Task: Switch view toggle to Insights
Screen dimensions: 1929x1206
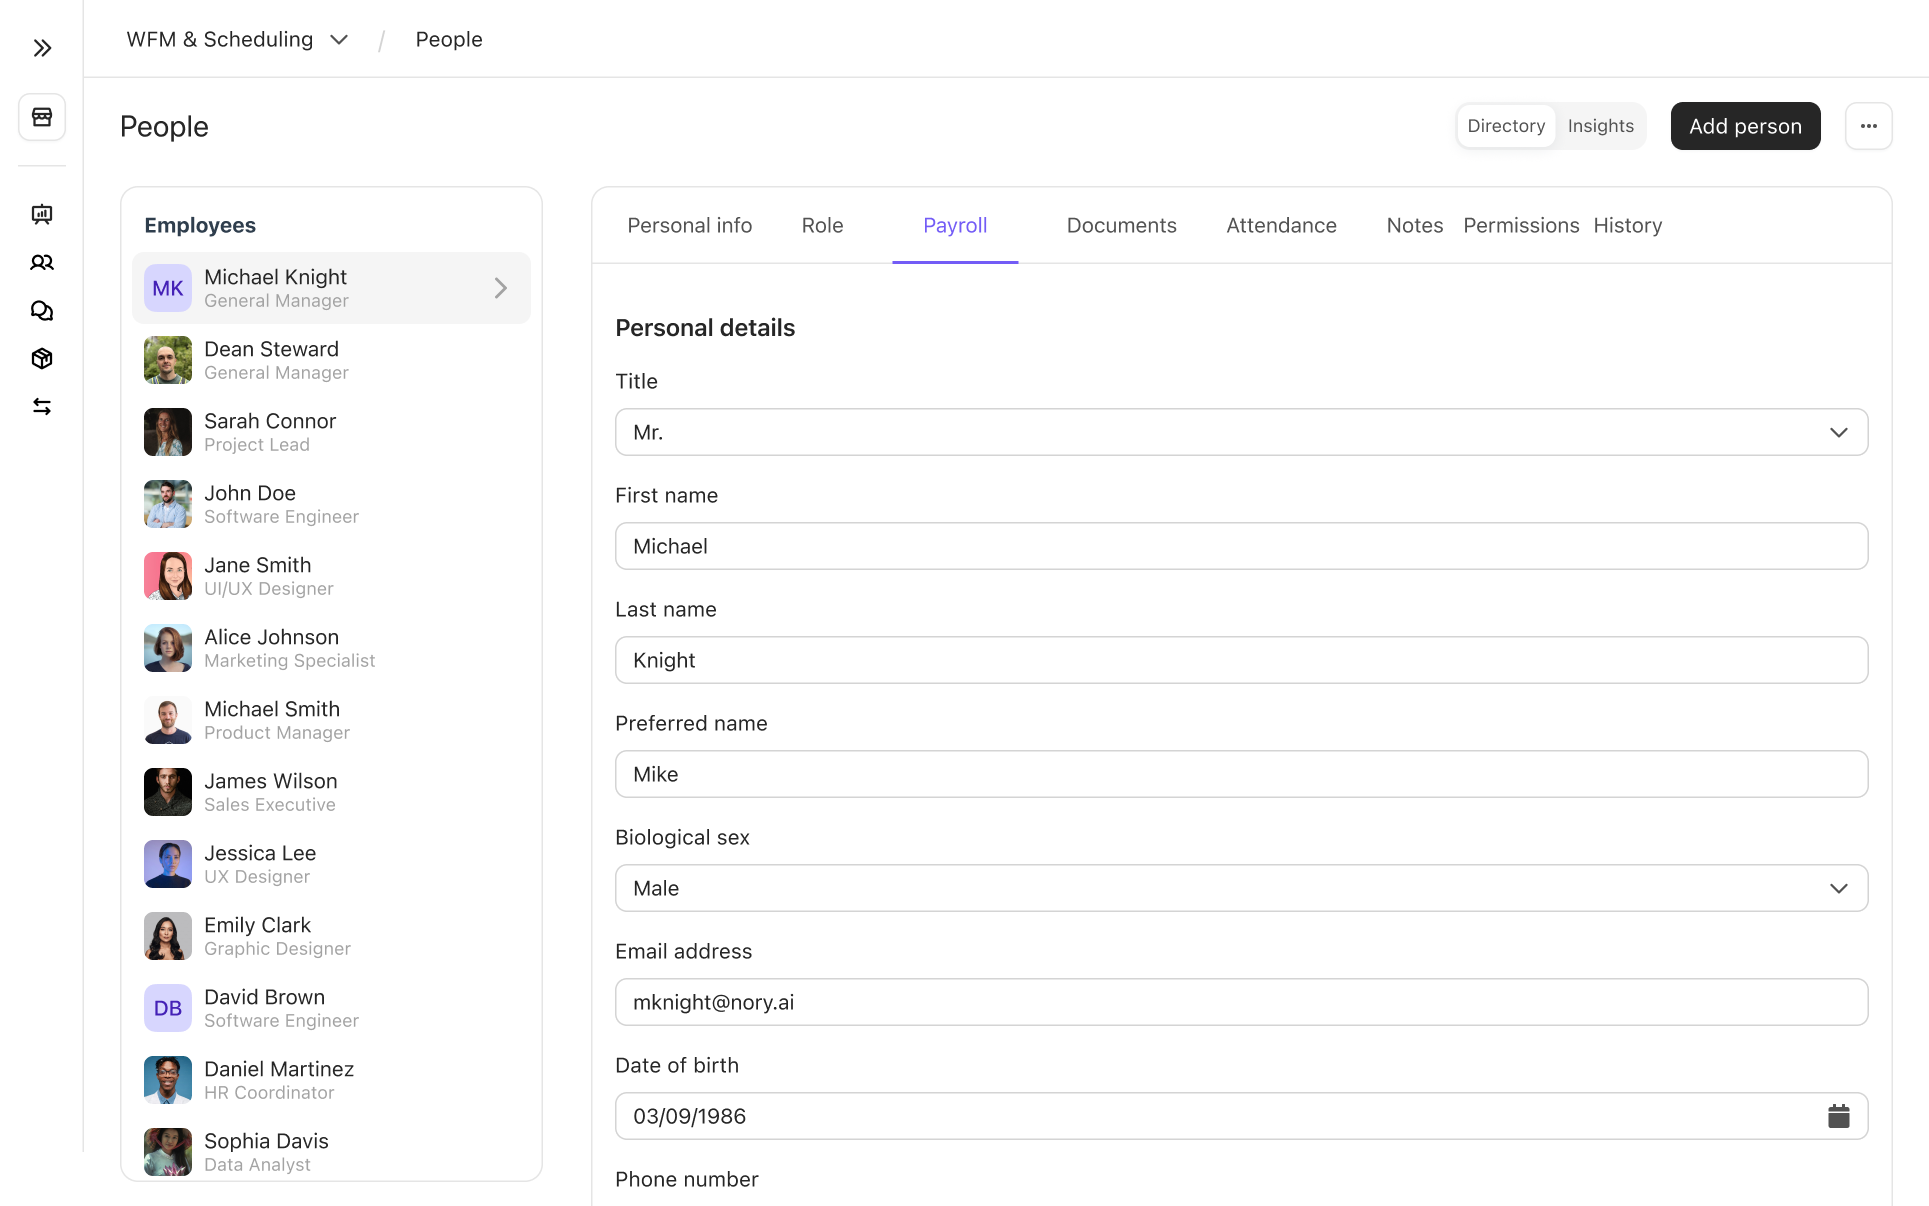Action: 1600,126
